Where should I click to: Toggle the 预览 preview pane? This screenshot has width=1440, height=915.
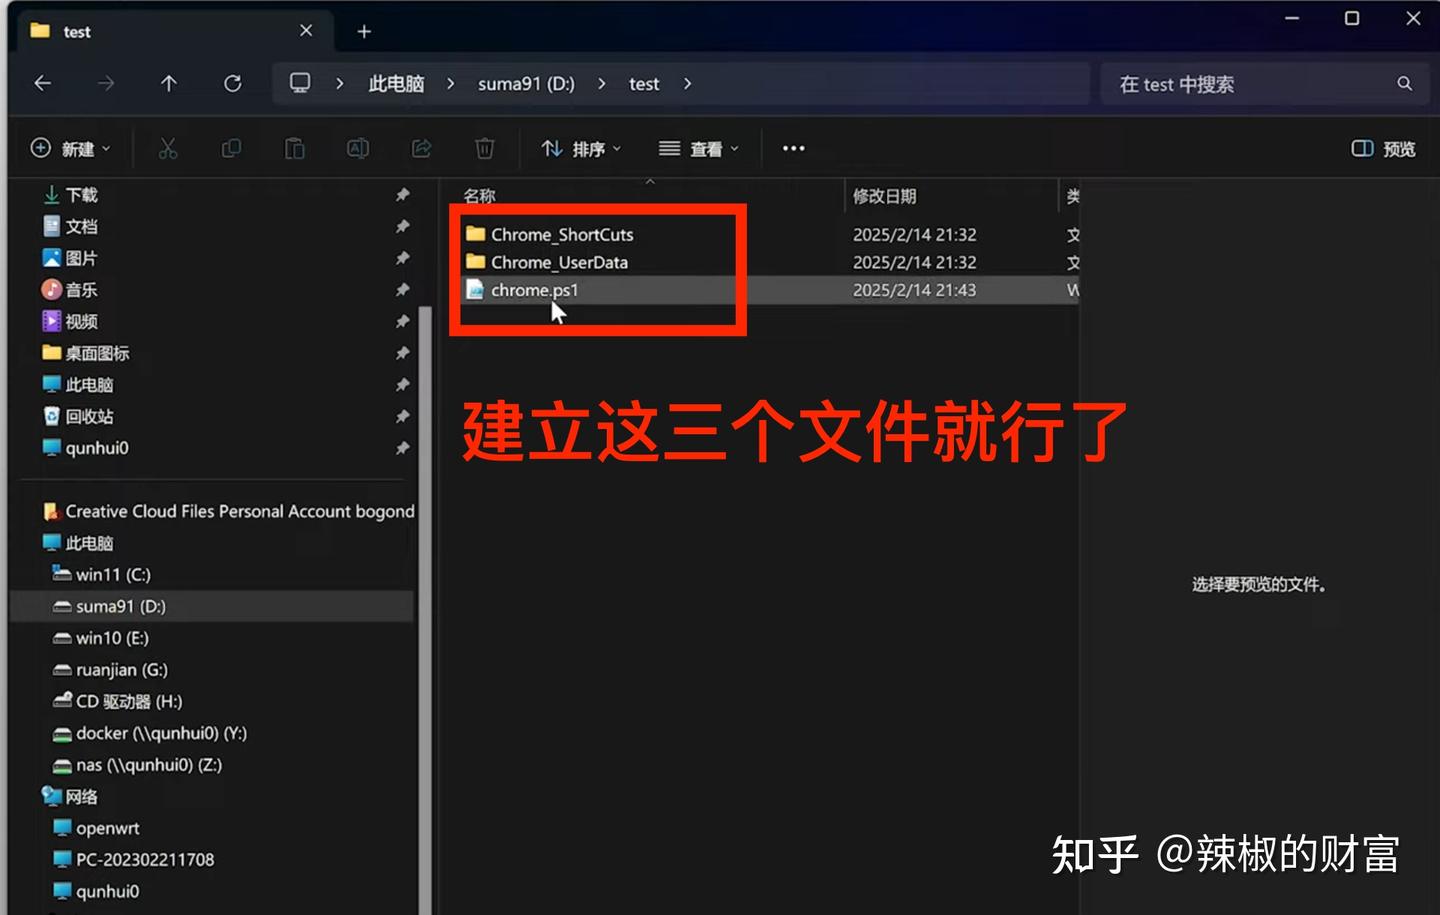click(1384, 149)
